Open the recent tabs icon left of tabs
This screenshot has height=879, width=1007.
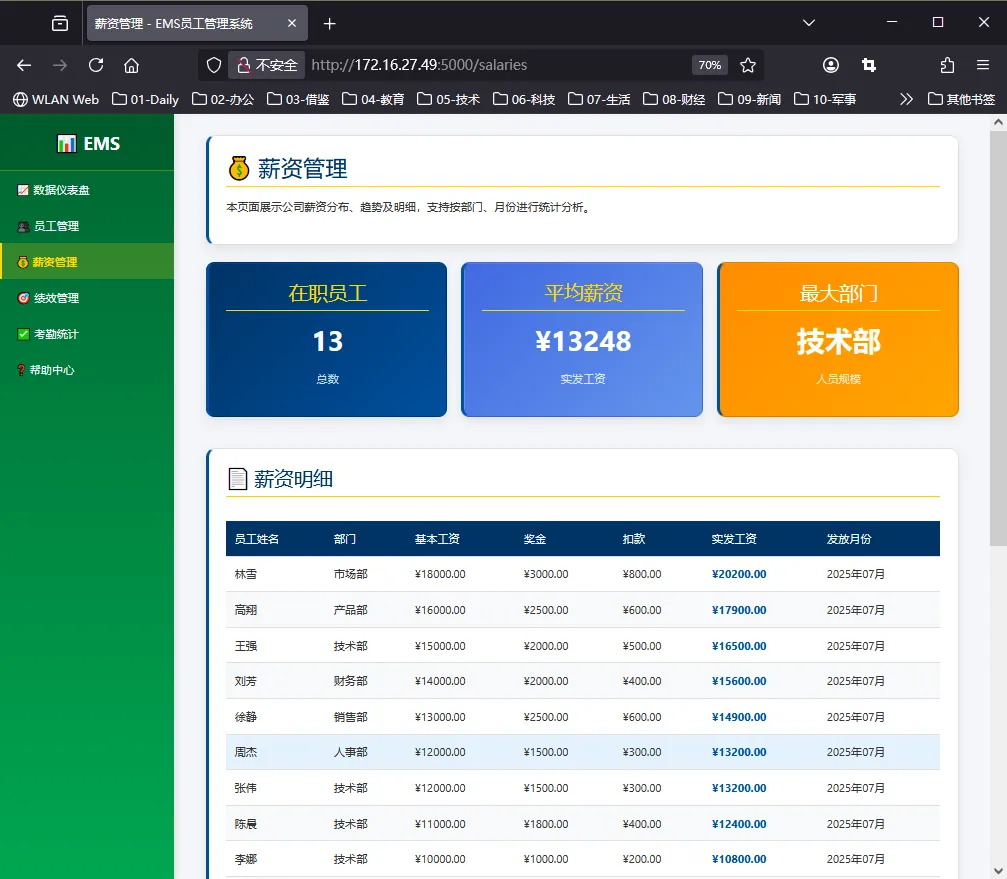tap(60, 24)
